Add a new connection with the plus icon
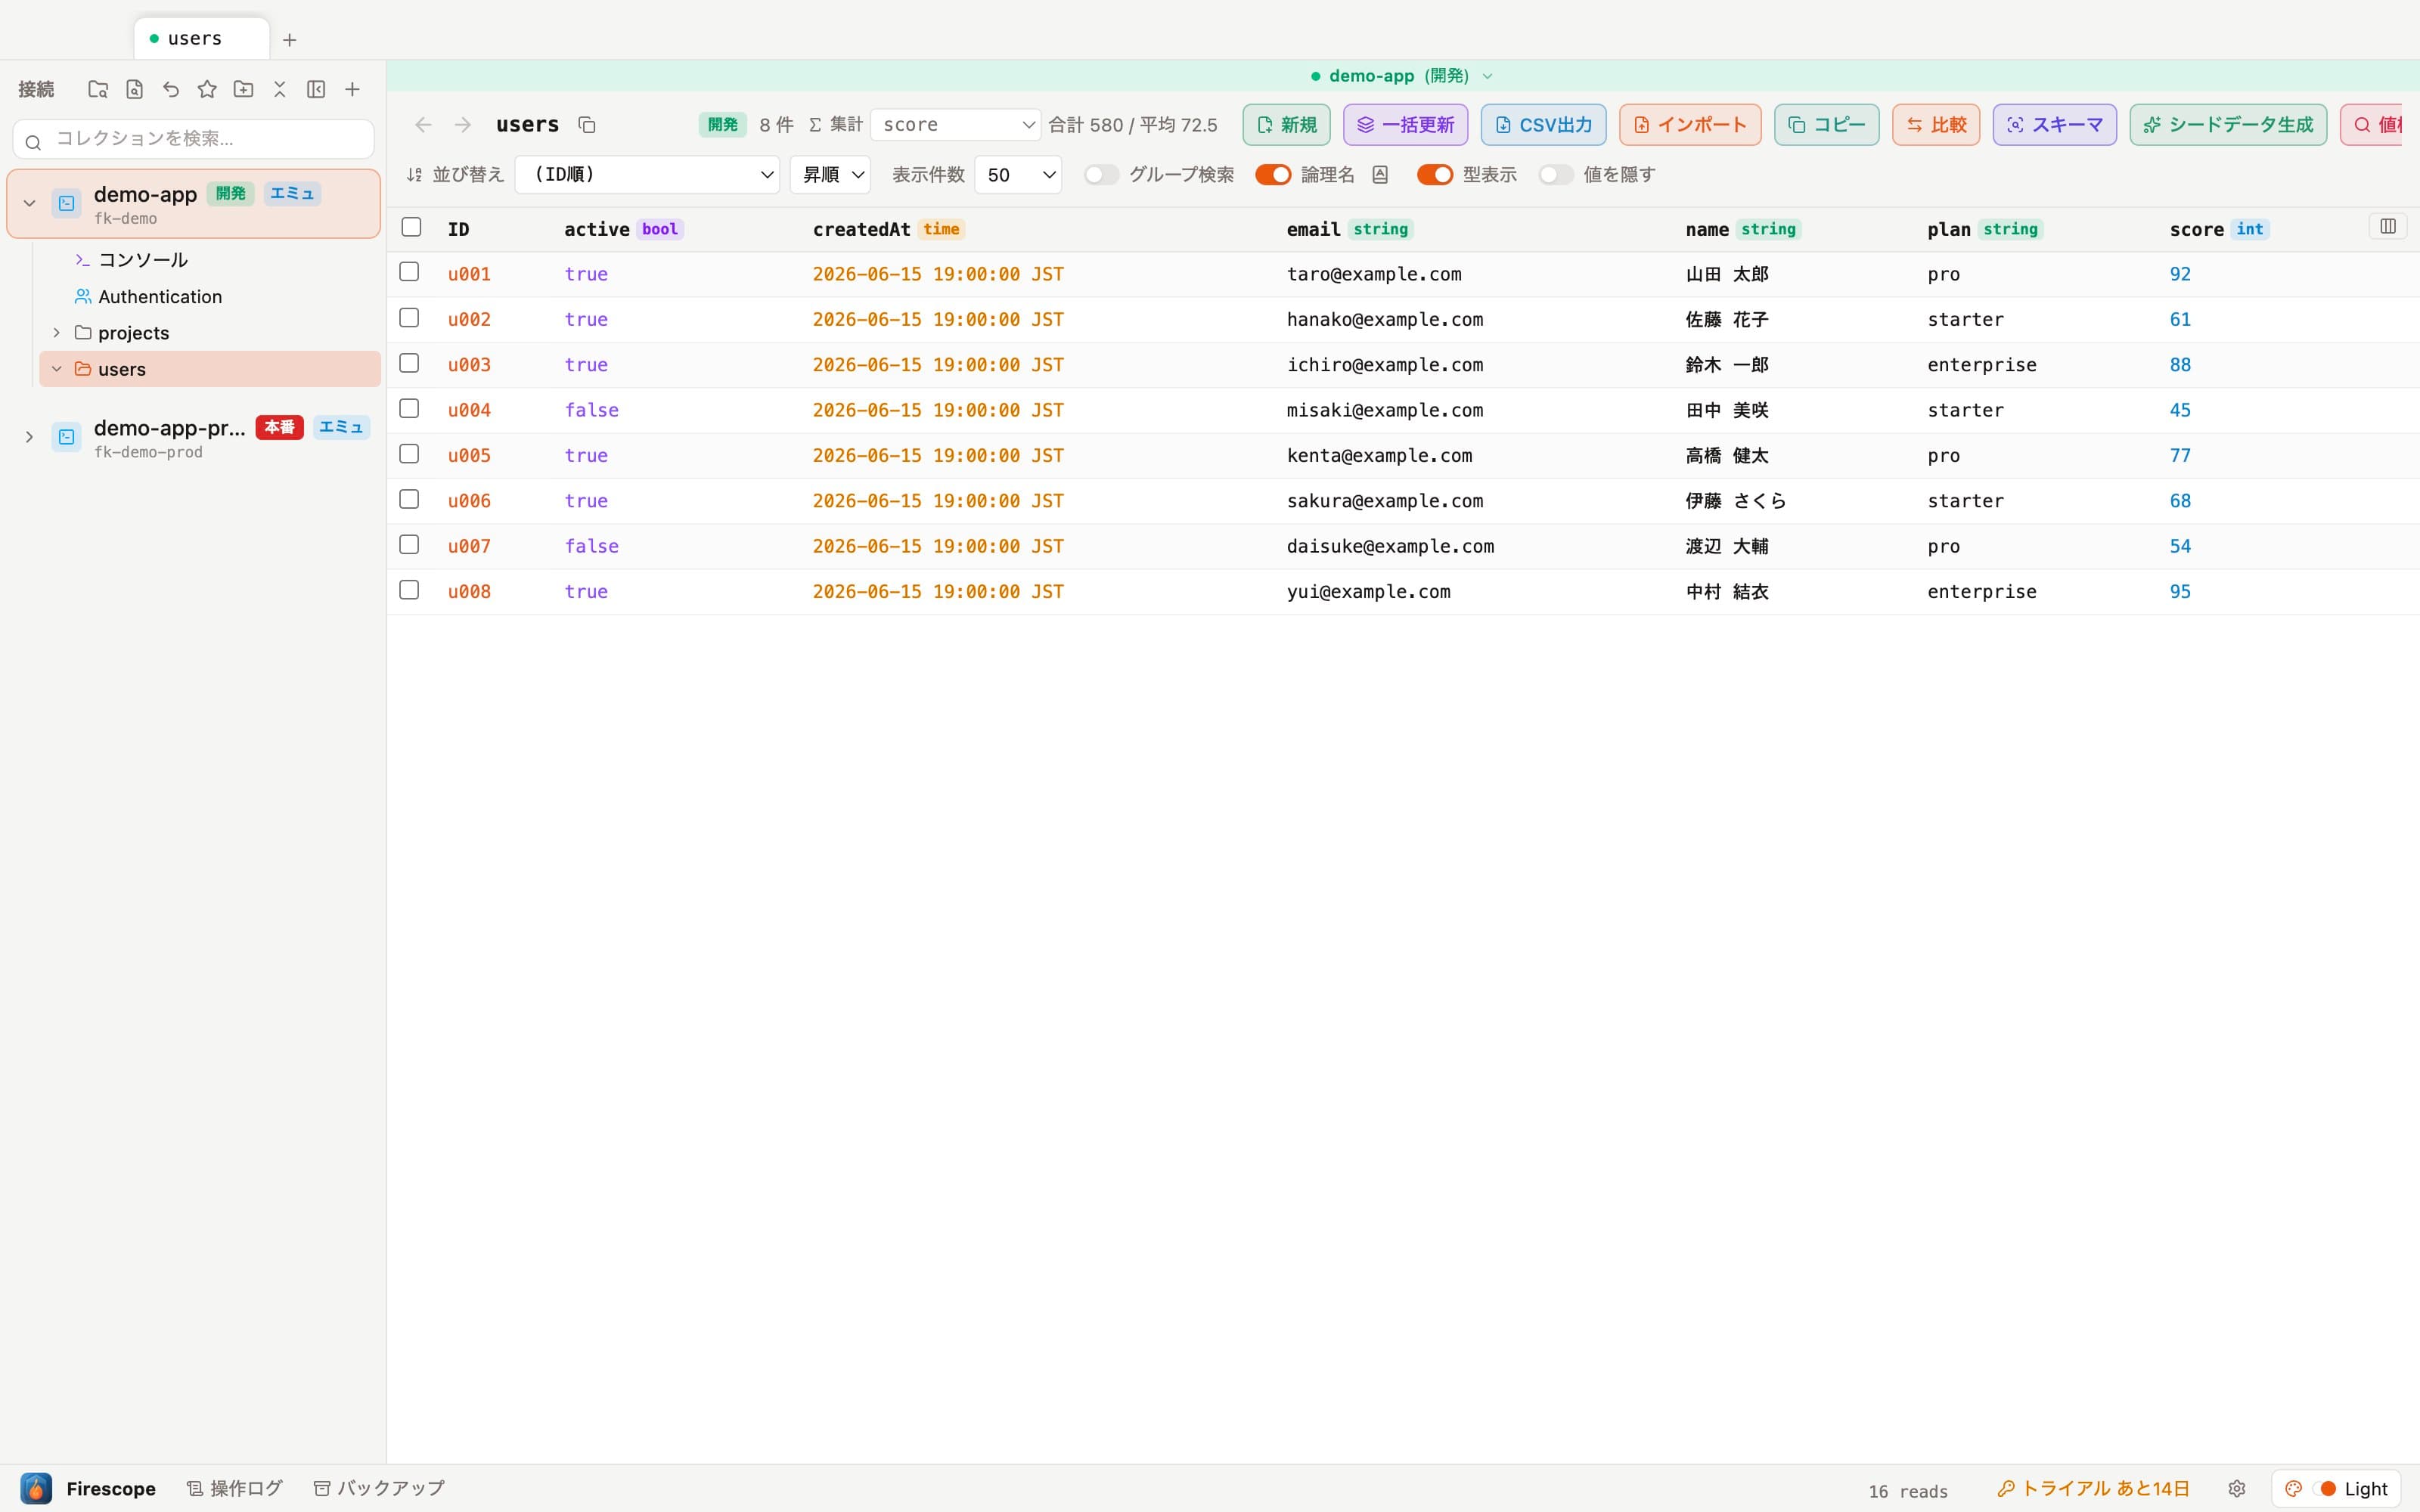Viewport: 2420px width, 1512px height. [352, 90]
